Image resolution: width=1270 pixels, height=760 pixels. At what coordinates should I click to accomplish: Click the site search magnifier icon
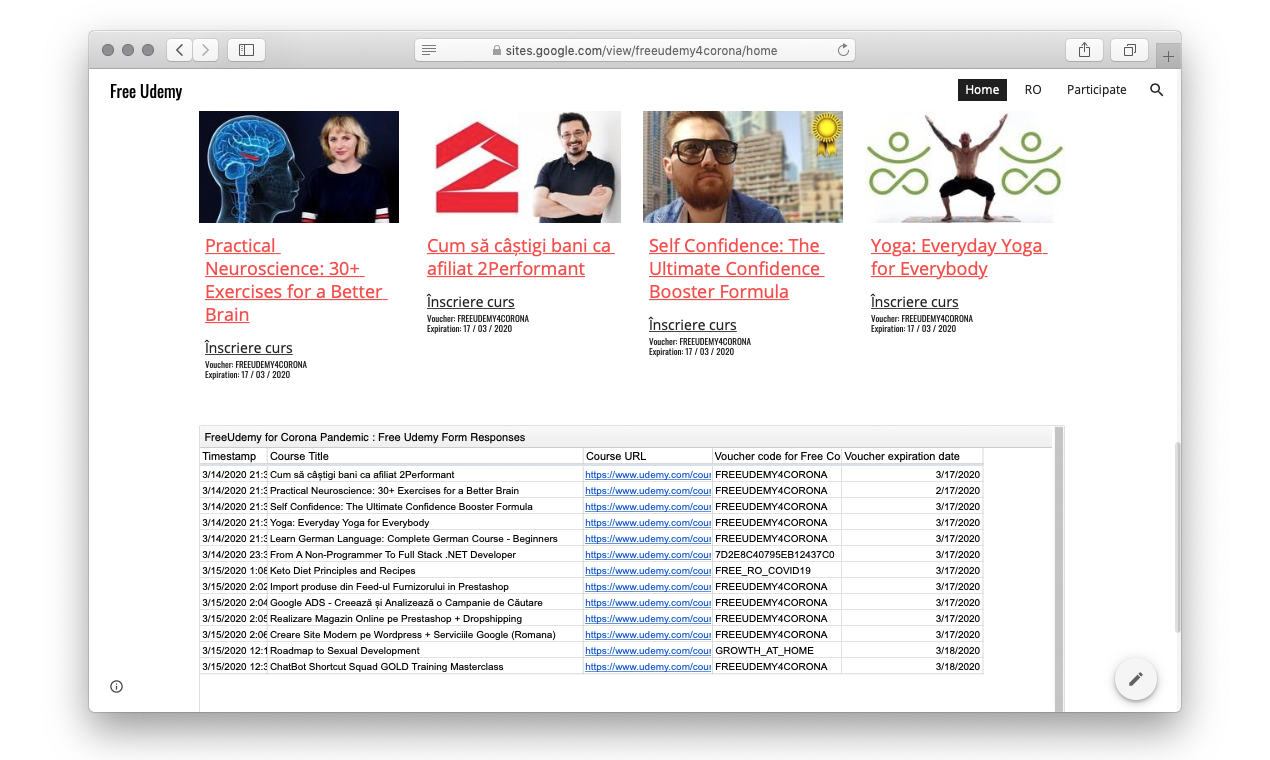(1157, 90)
